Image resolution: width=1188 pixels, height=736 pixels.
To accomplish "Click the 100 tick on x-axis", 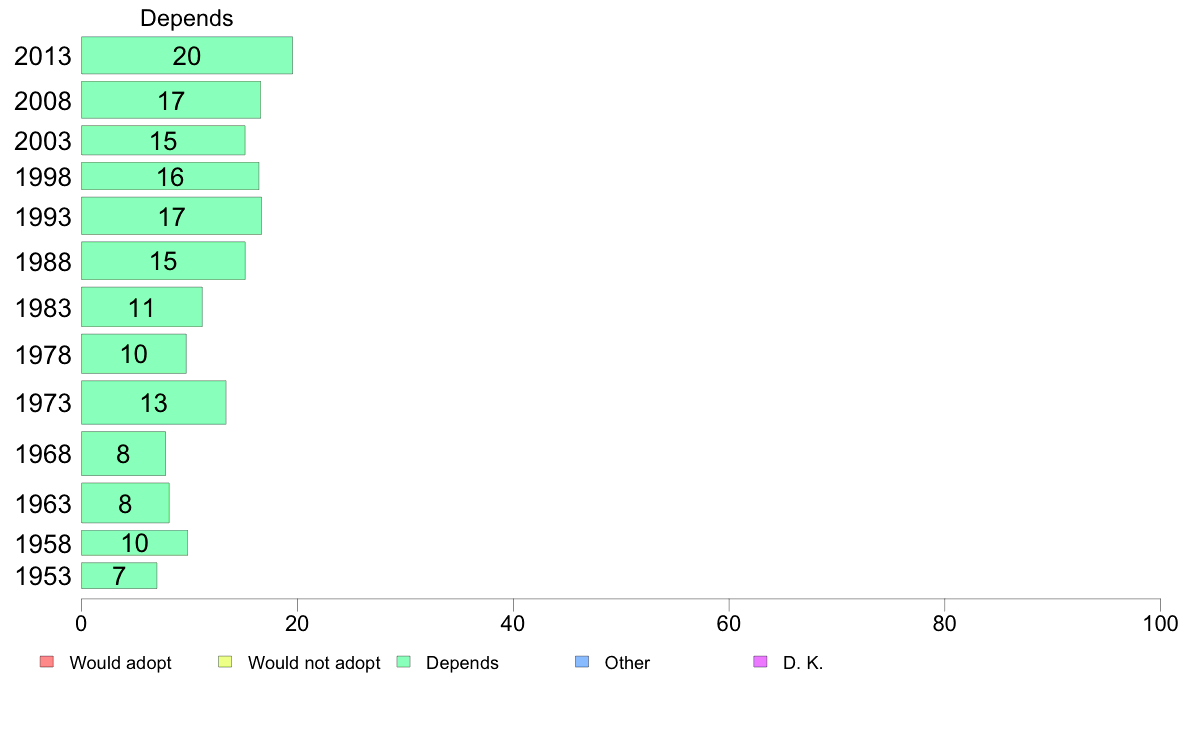I will [x=1160, y=623].
